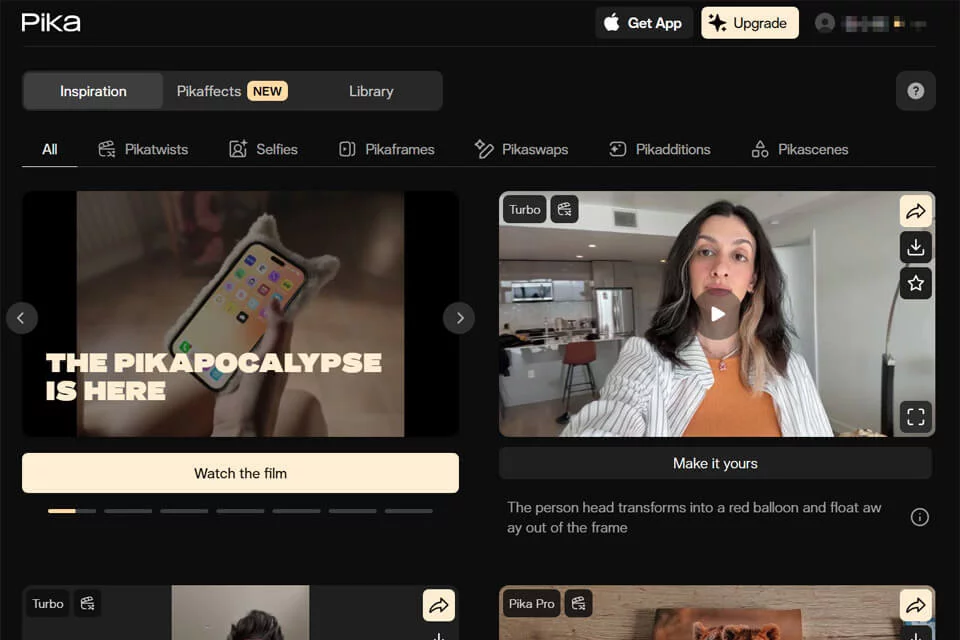Advance to the next carousel slide
This screenshot has height=640, width=960.
[x=459, y=318]
